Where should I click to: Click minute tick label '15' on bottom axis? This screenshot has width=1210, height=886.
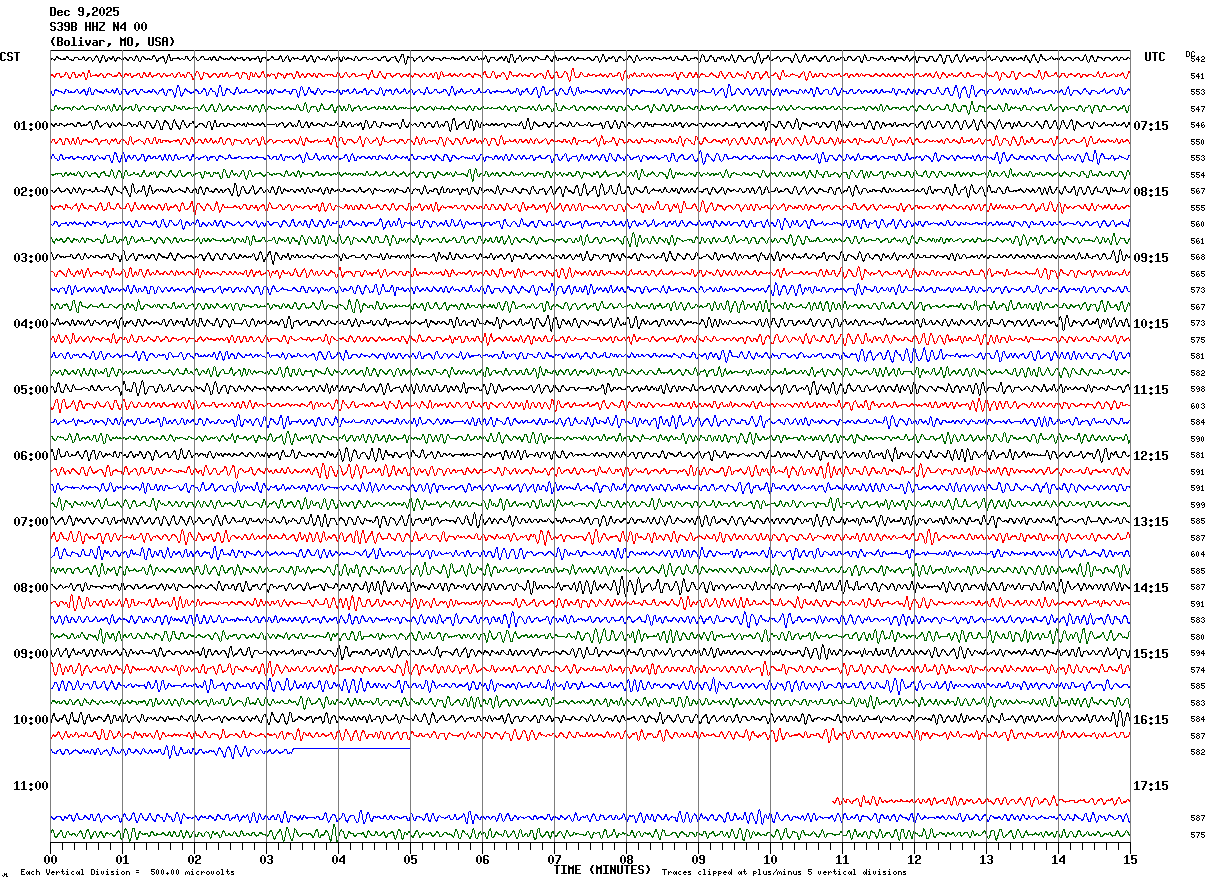coord(1130,859)
